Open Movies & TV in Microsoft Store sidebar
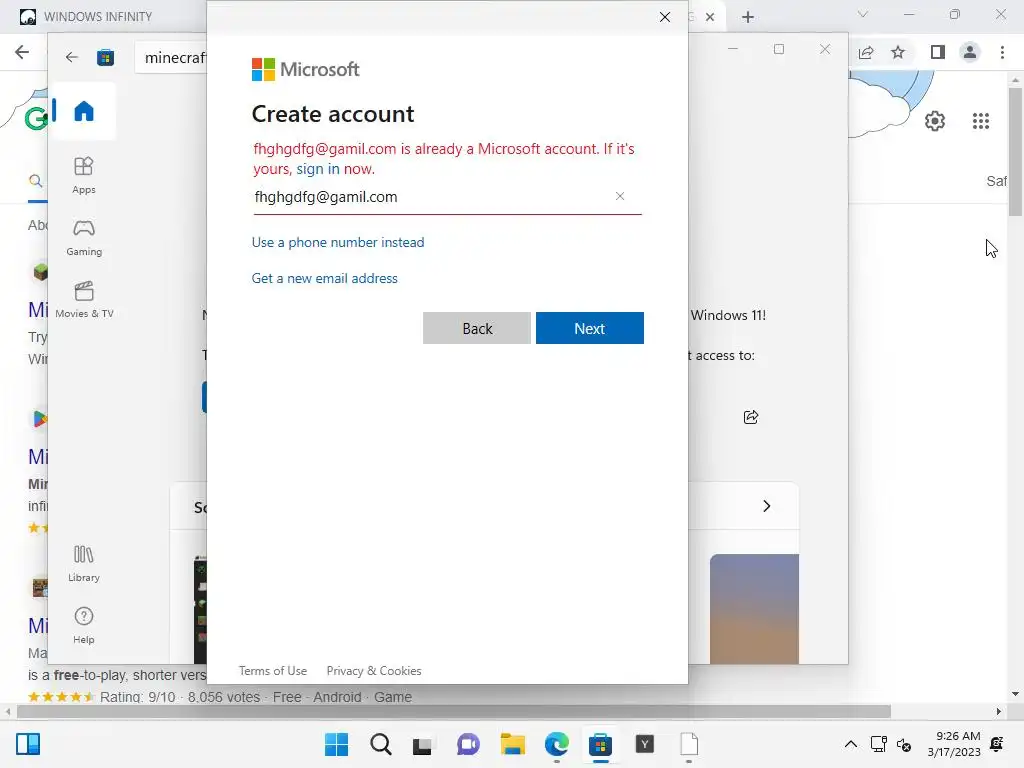This screenshot has height=768, width=1024. (84, 299)
